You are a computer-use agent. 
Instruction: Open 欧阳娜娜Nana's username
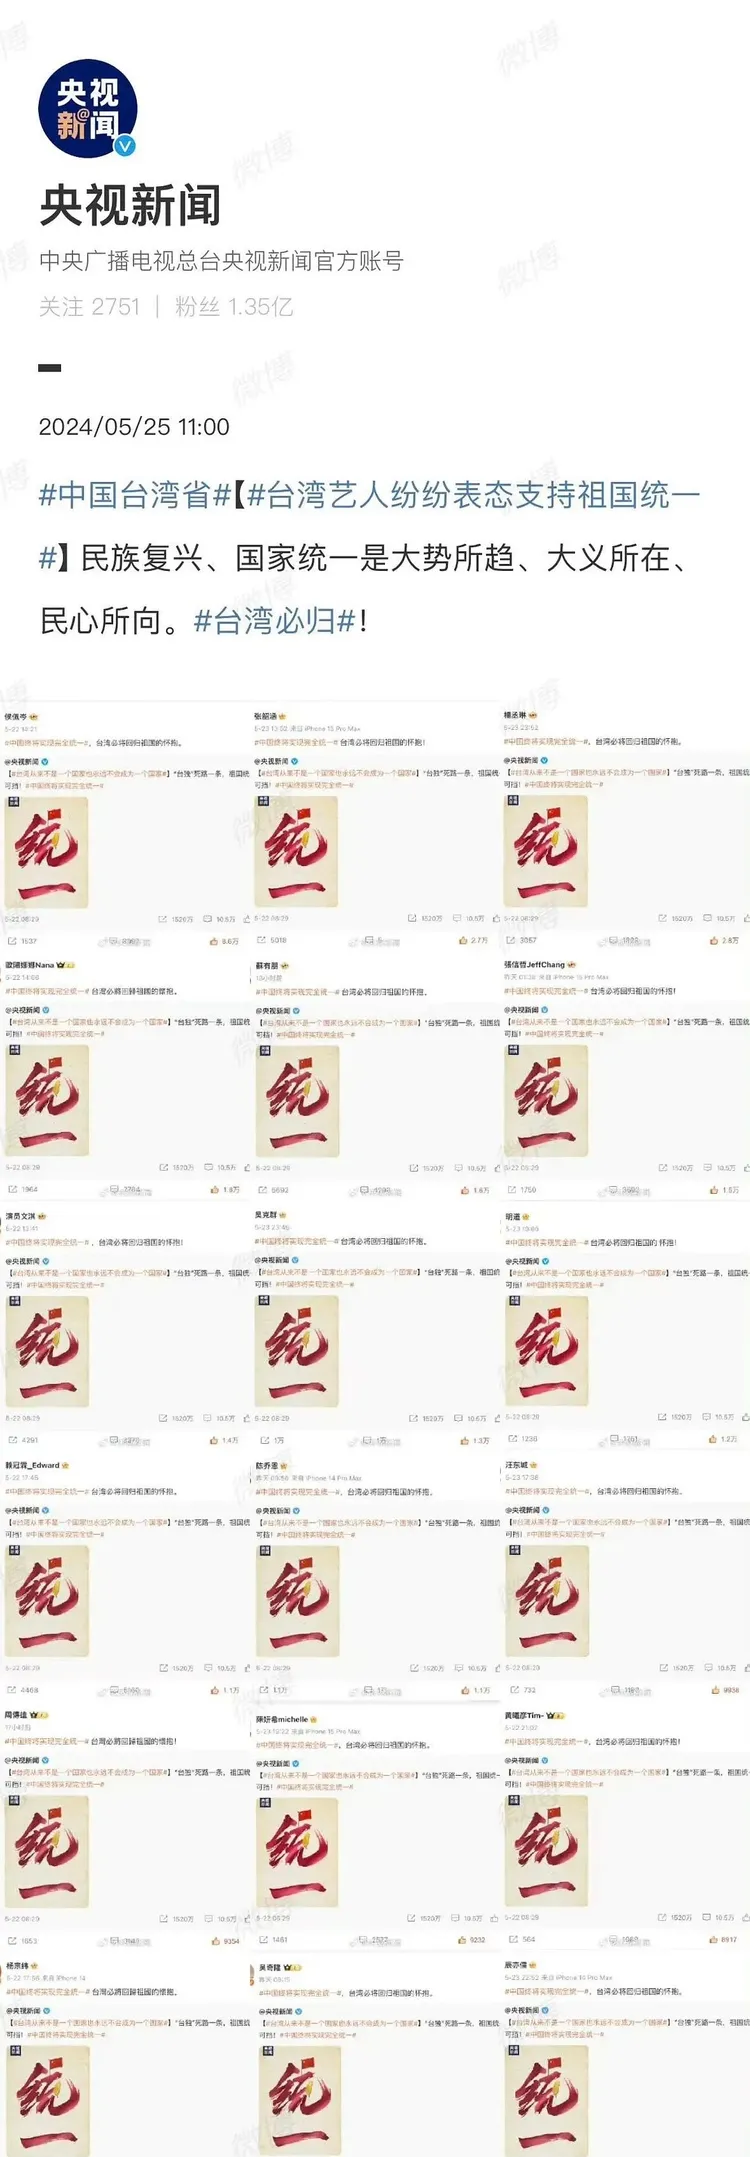click(30, 966)
